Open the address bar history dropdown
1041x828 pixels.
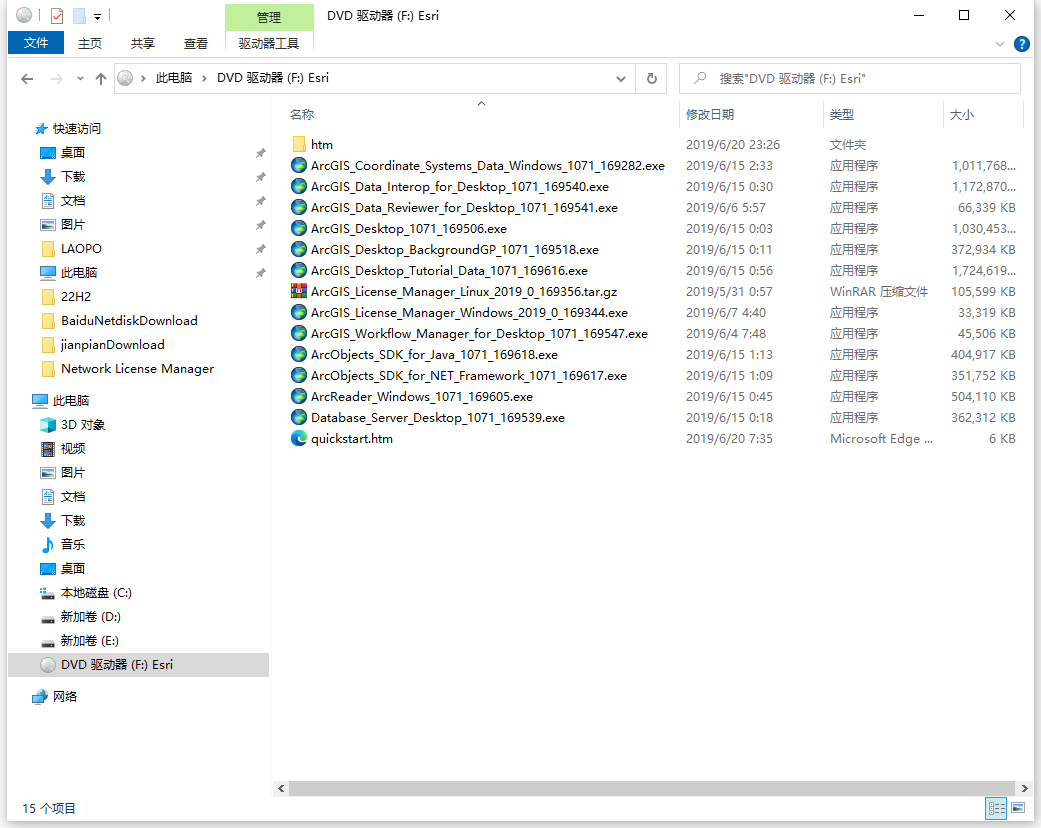pyautogui.click(x=621, y=79)
